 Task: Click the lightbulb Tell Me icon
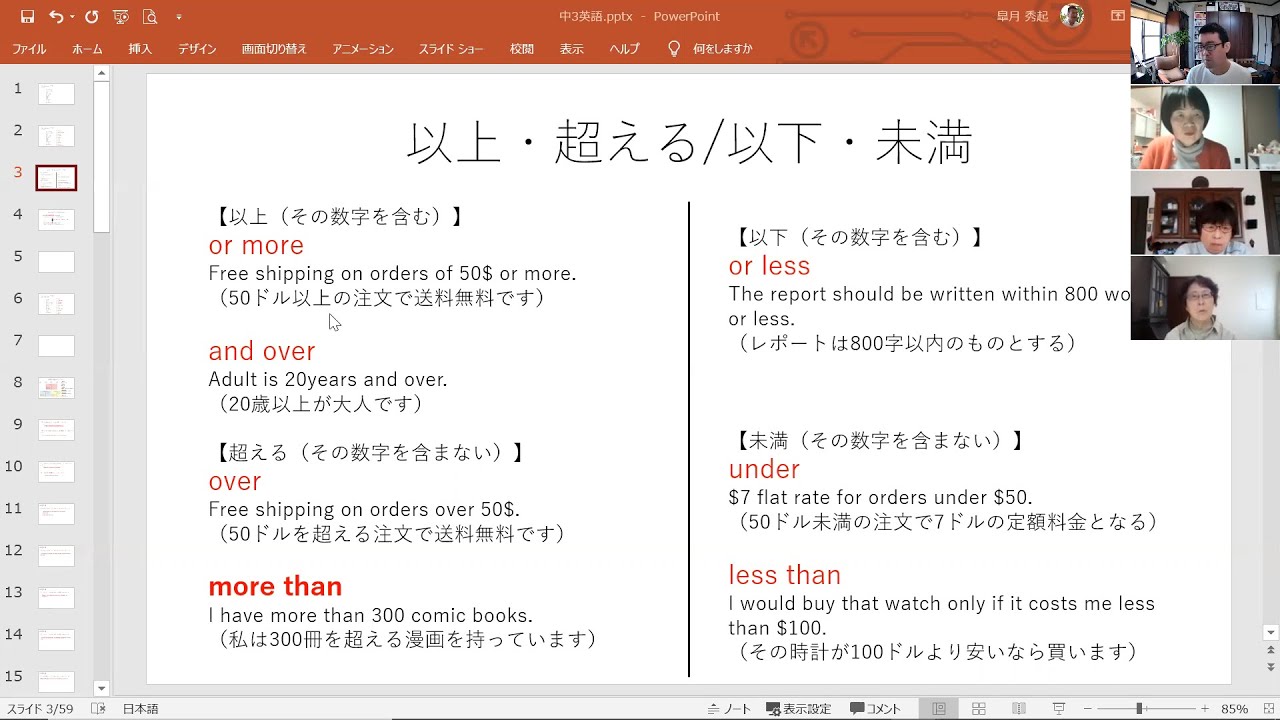pos(674,48)
